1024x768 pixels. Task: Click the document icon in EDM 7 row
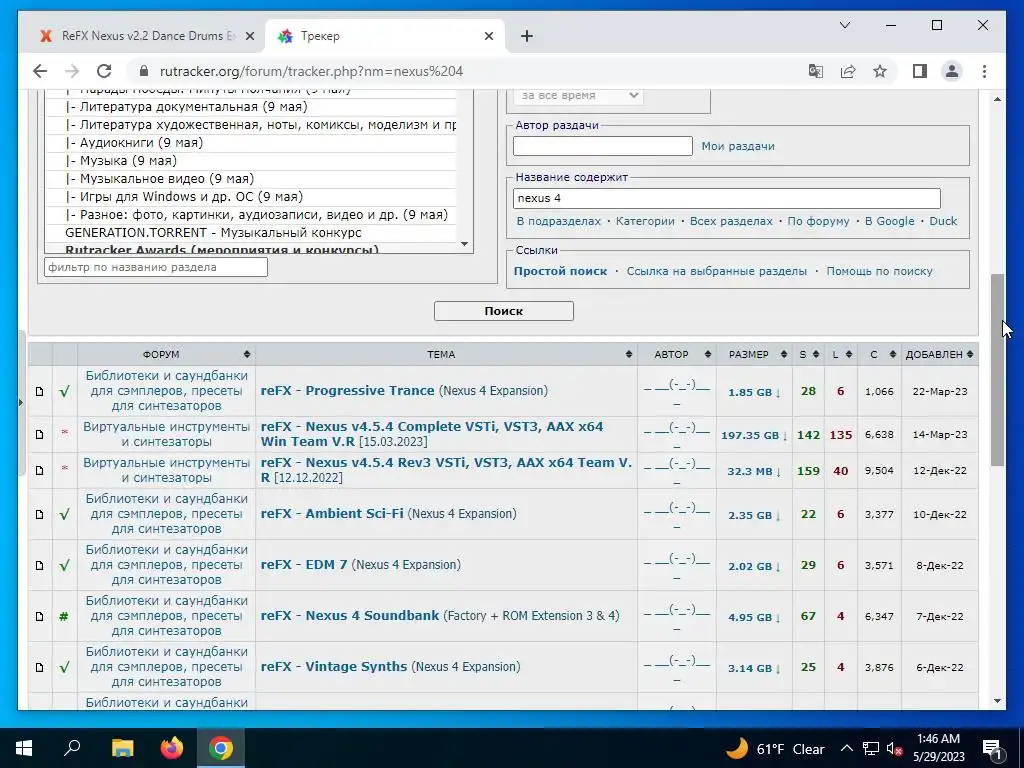(x=40, y=565)
